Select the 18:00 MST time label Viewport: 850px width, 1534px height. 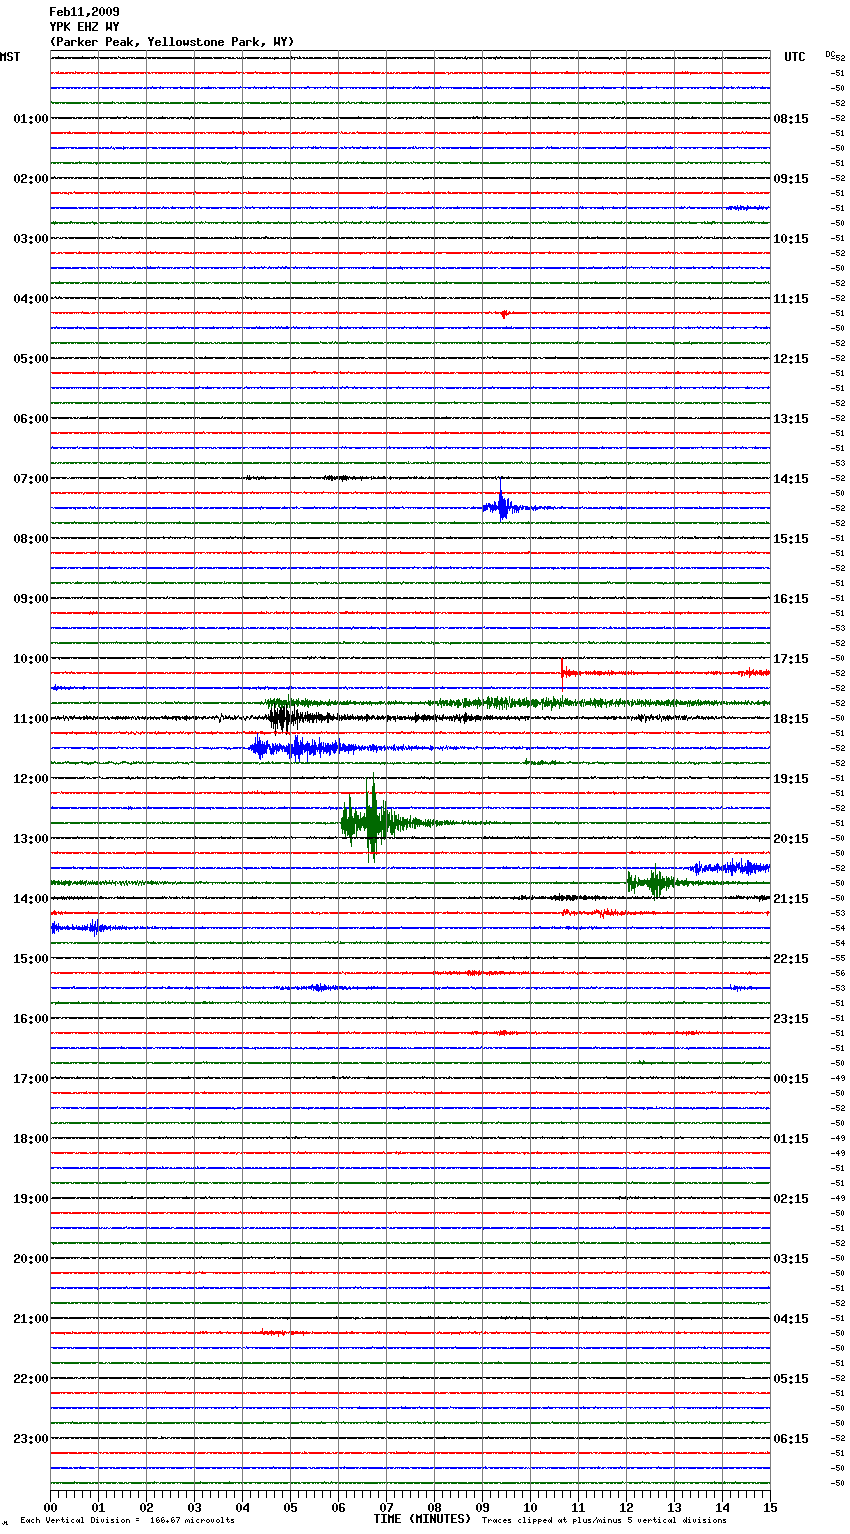tap(30, 1139)
